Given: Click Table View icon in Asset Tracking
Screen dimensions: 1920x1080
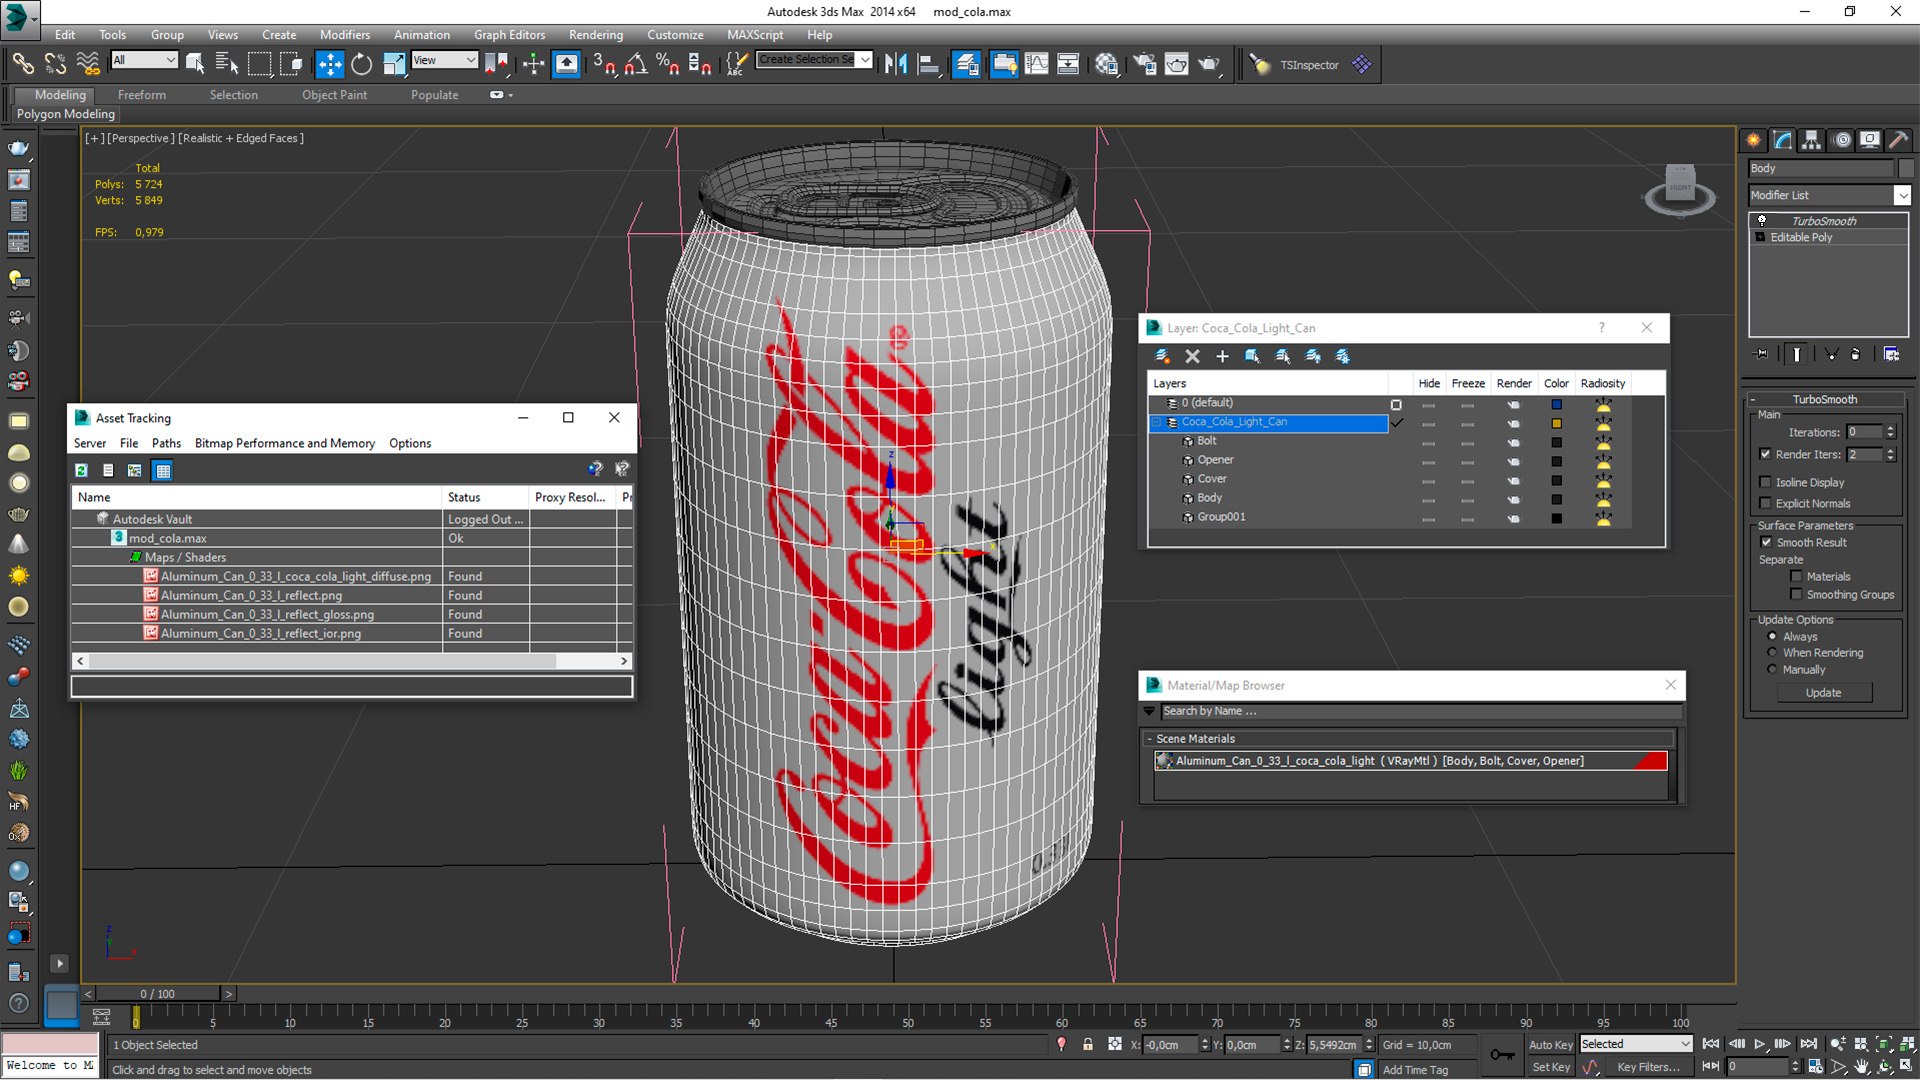Looking at the screenshot, I should tap(163, 470).
